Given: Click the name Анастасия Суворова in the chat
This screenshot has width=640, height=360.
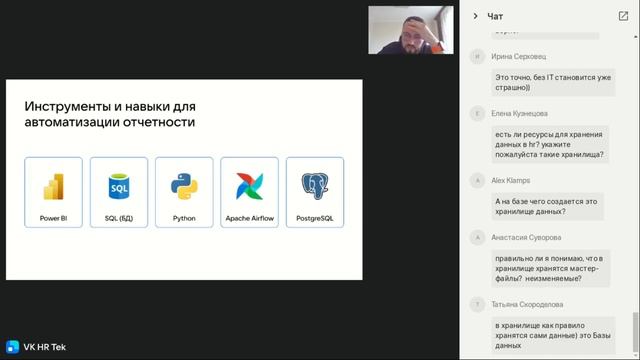Looking at the screenshot, I should 526,238.
